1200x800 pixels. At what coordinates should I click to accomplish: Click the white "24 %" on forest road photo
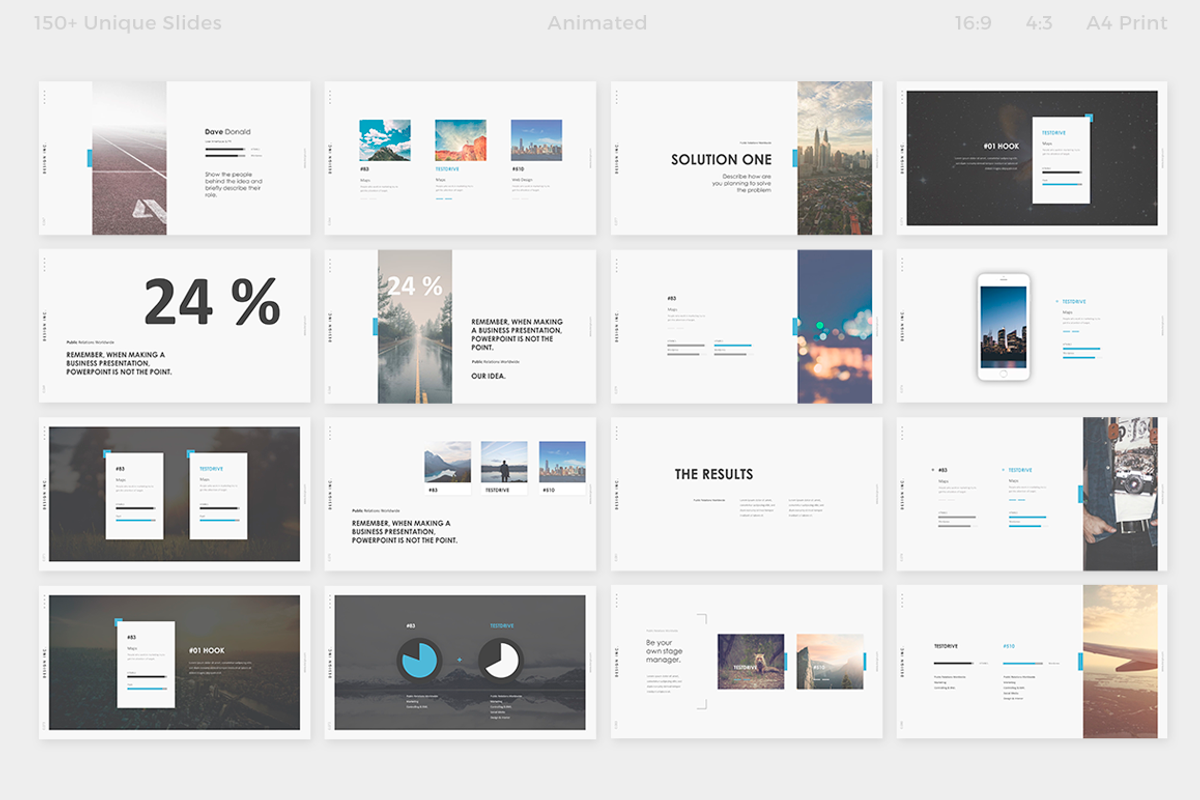pyautogui.click(x=415, y=287)
